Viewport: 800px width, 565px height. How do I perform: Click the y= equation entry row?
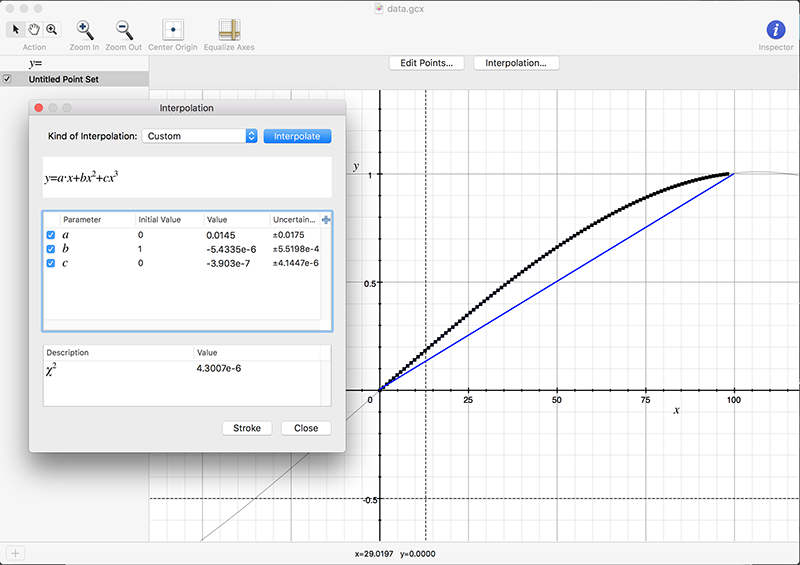click(x=74, y=63)
